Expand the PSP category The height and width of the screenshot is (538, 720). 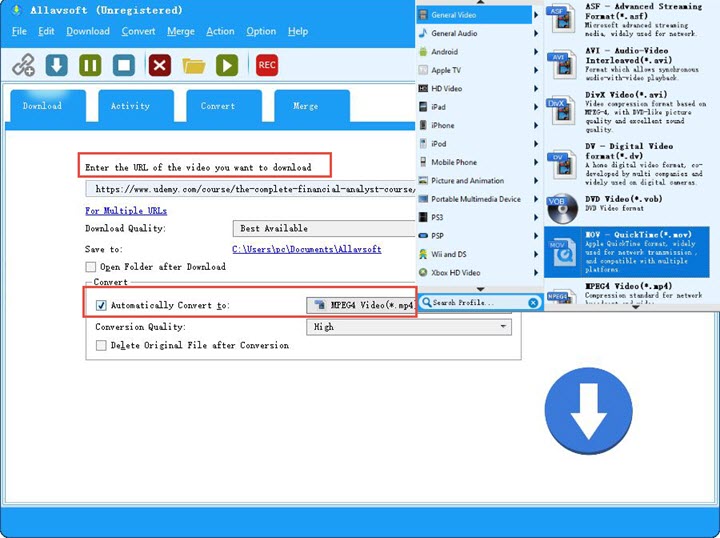478,235
